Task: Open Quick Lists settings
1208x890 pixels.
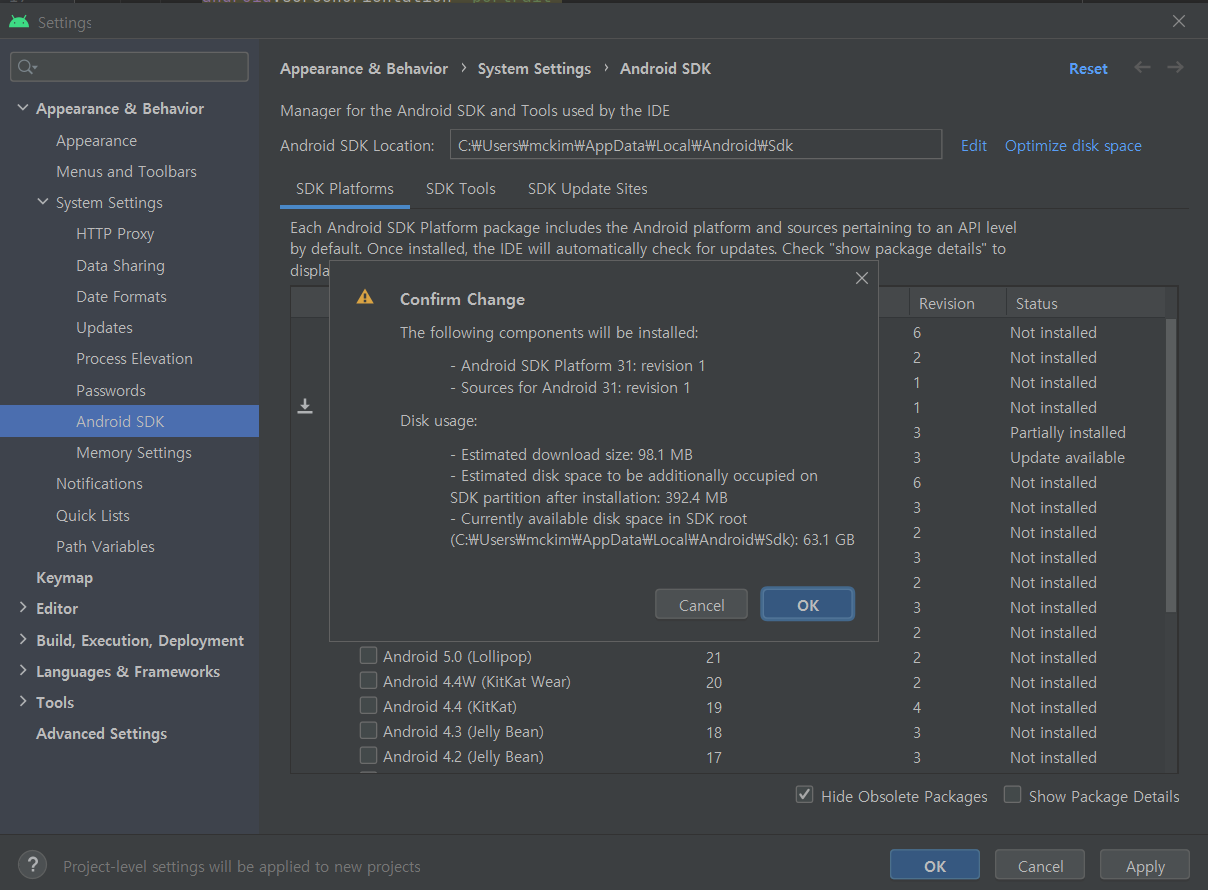Action: pos(93,516)
